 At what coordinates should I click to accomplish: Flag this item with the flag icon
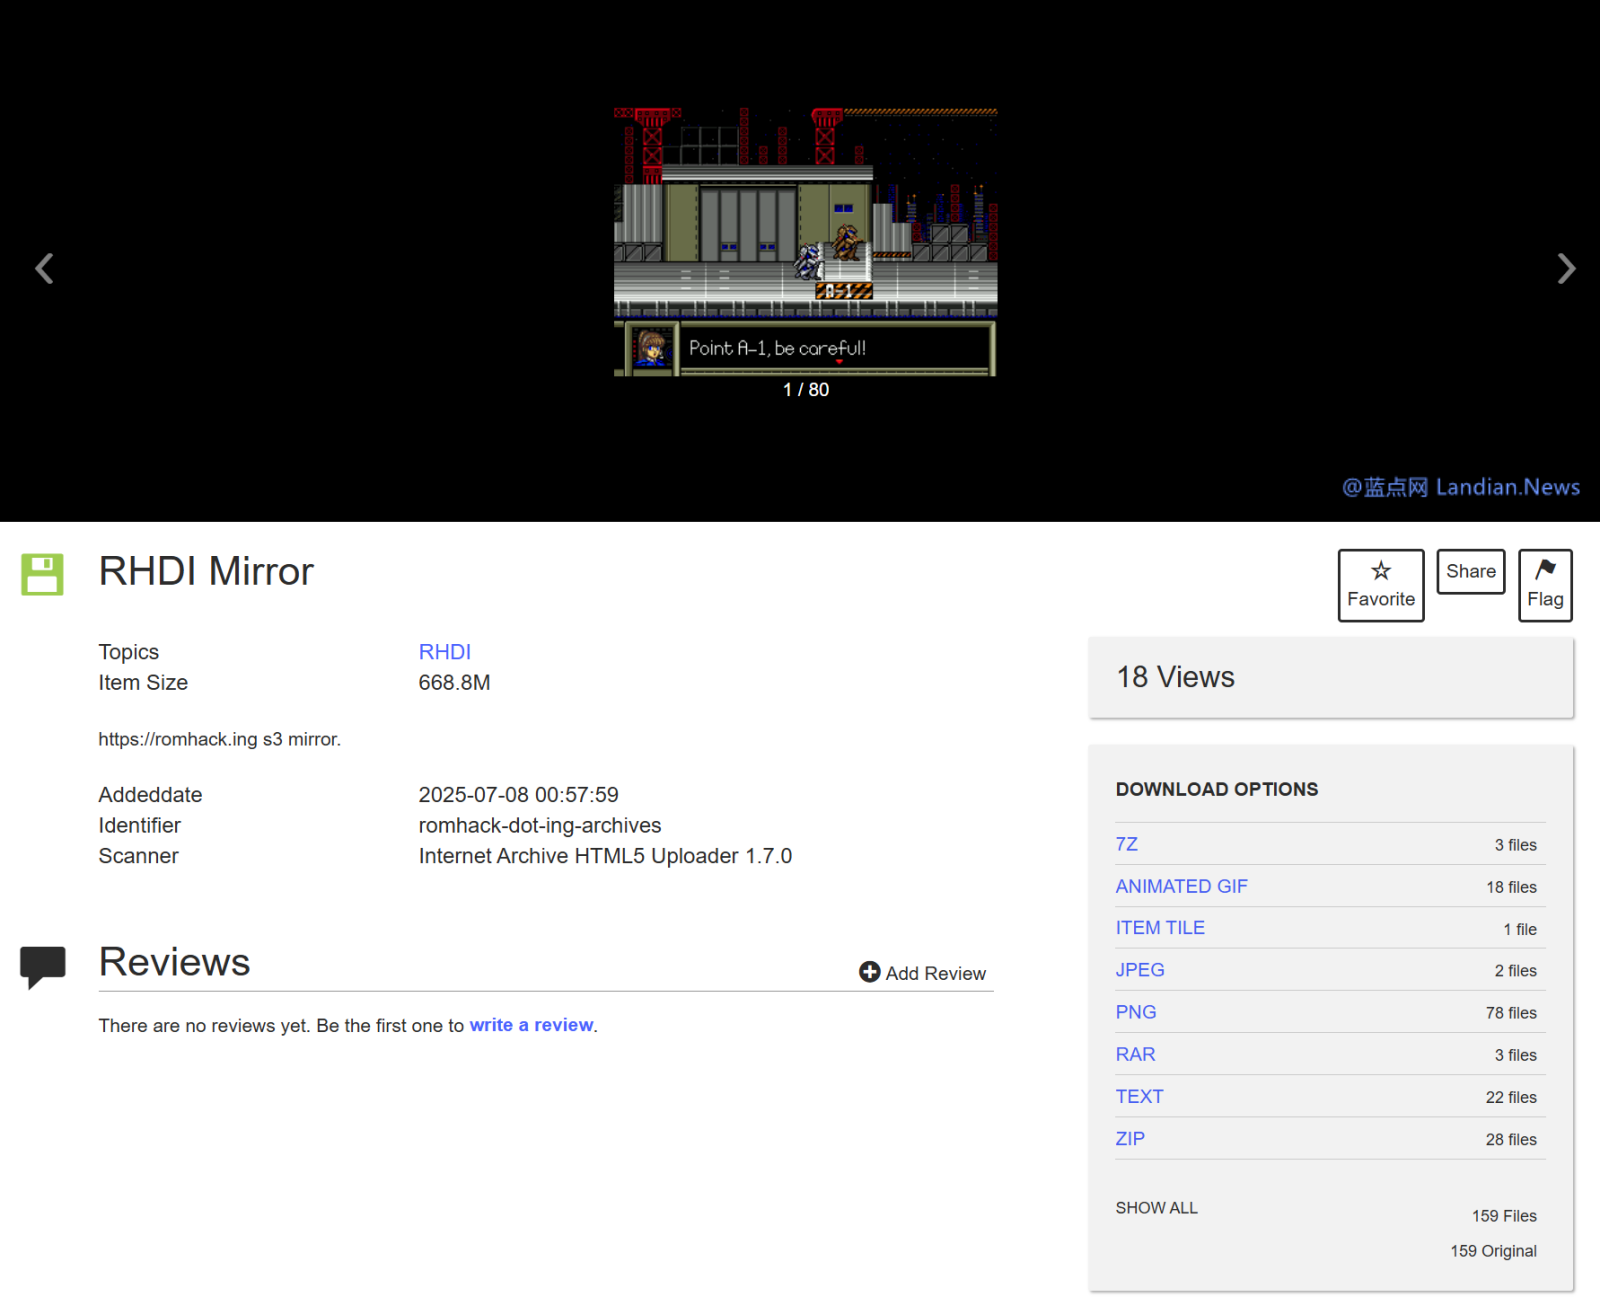point(1544,585)
